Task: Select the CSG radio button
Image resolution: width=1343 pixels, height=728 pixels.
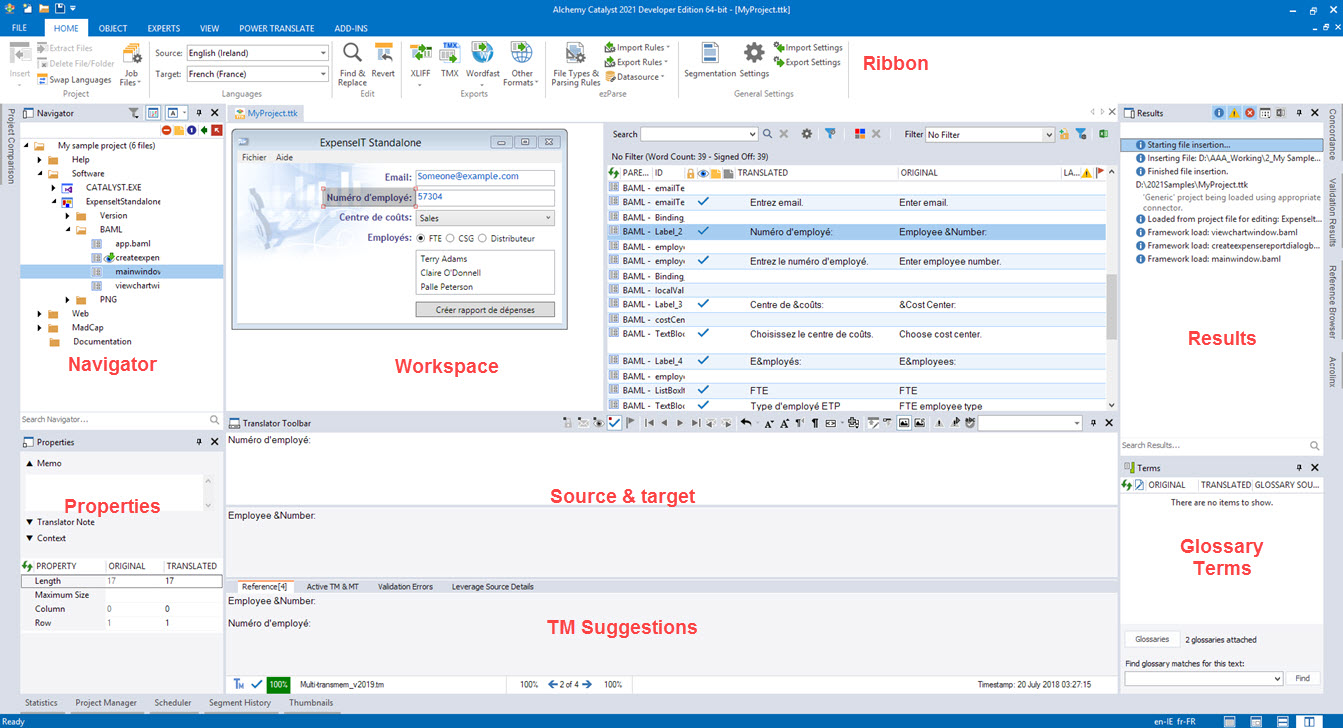Action: tap(451, 238)
